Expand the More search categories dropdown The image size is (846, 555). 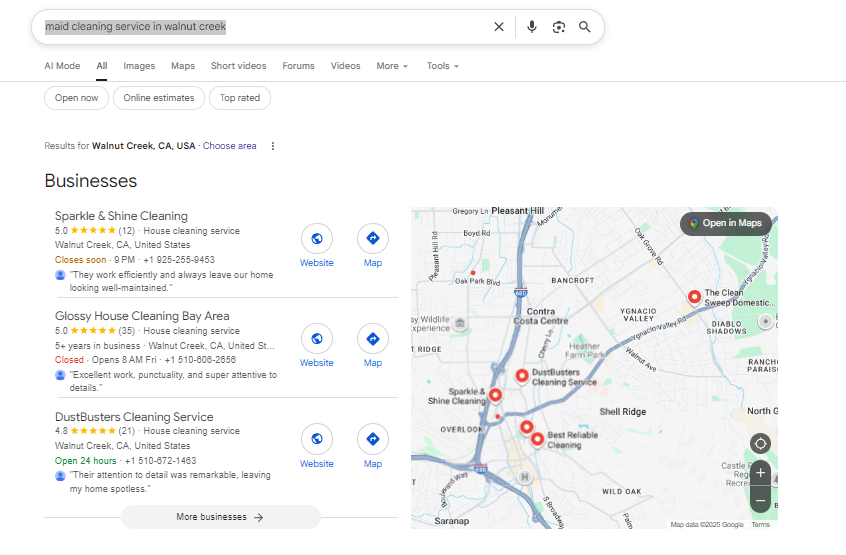pos(392,66)
